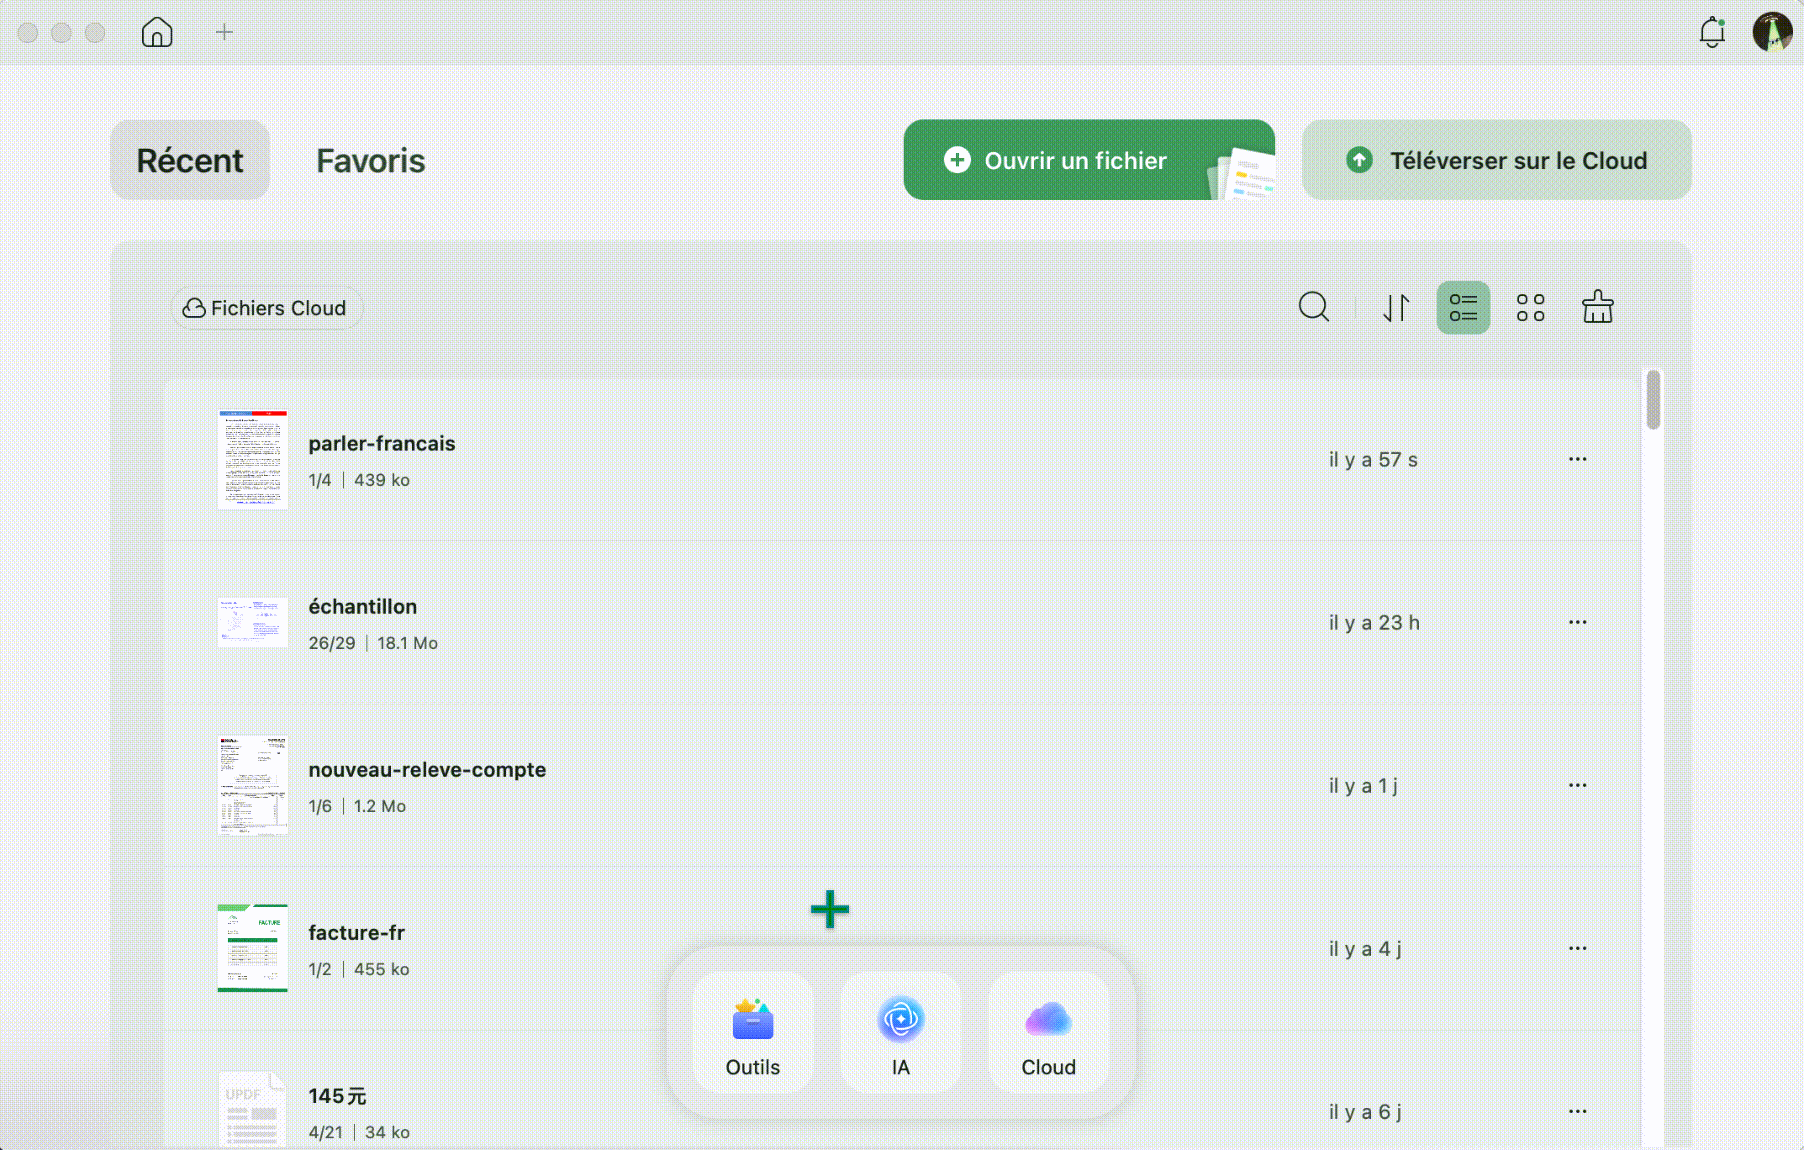Click 'il y a 57 s' timestamp
This screenshot has width=1804, height=1150.
pyautogui.click(x=1373, y=459)
